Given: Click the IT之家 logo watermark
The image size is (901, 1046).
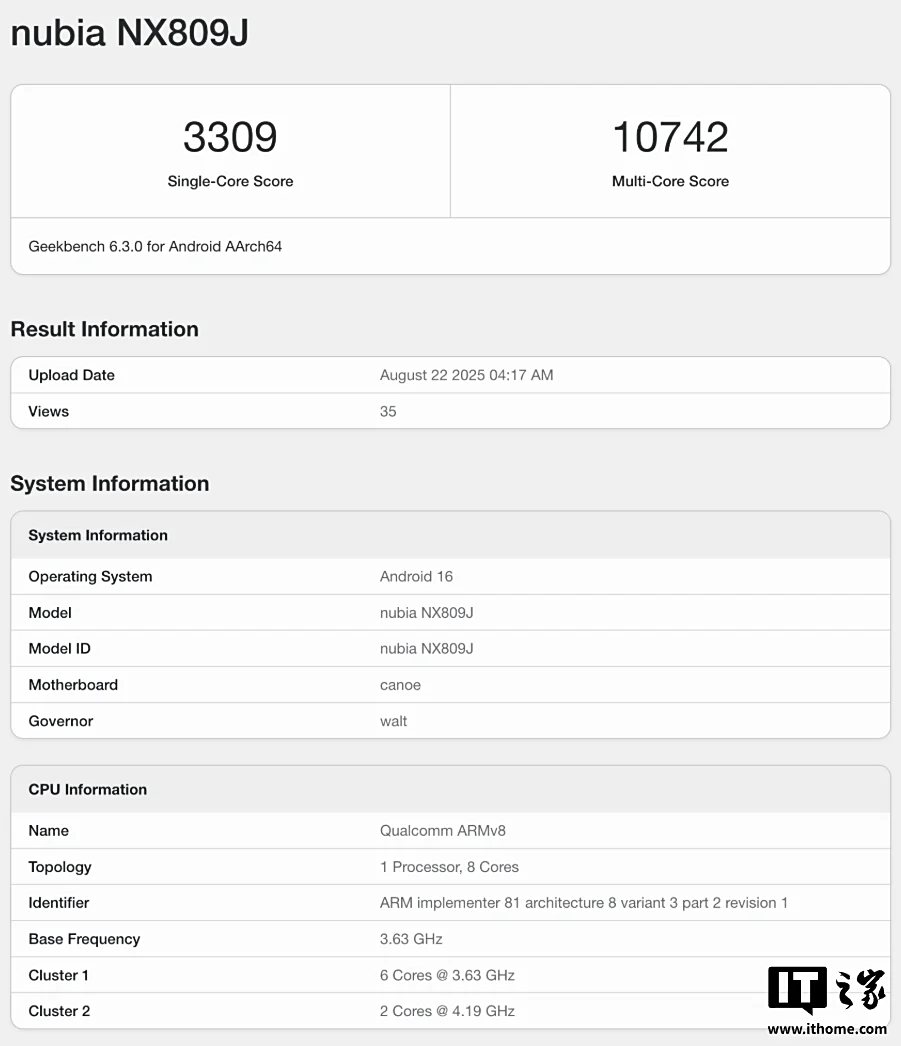Looking at the screenshot, I should point(826,991).
